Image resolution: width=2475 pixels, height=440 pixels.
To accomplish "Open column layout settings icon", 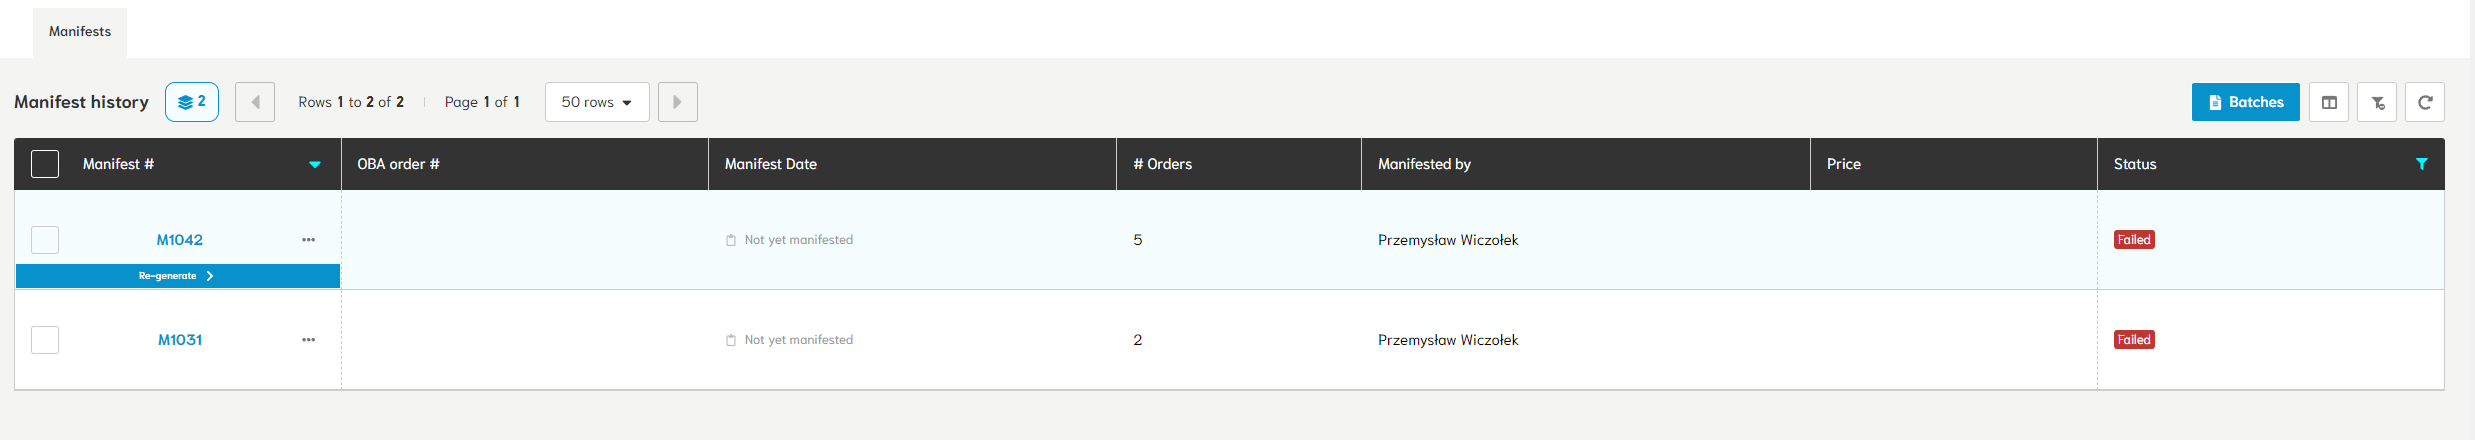I will click(2329, 102).
